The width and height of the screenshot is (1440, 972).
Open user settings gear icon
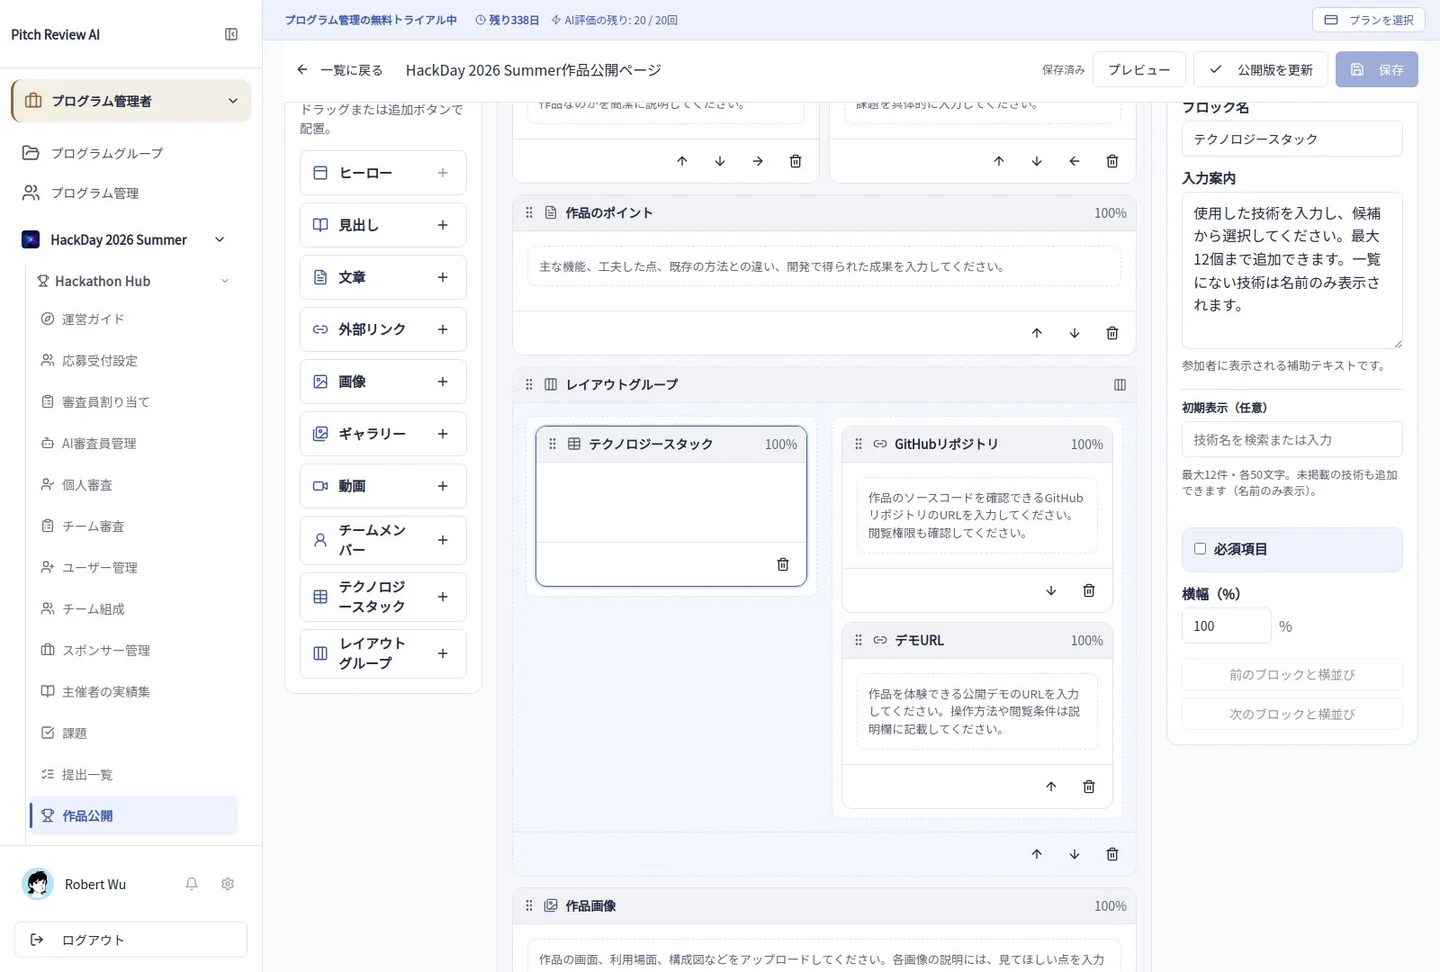pyautogui.click(x=228, y=884)
